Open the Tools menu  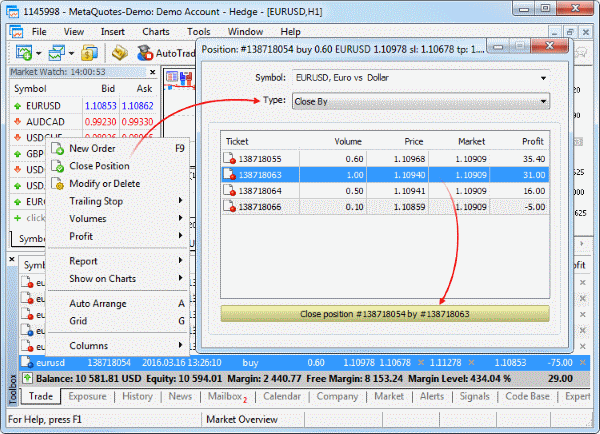[x=199, y=32]
